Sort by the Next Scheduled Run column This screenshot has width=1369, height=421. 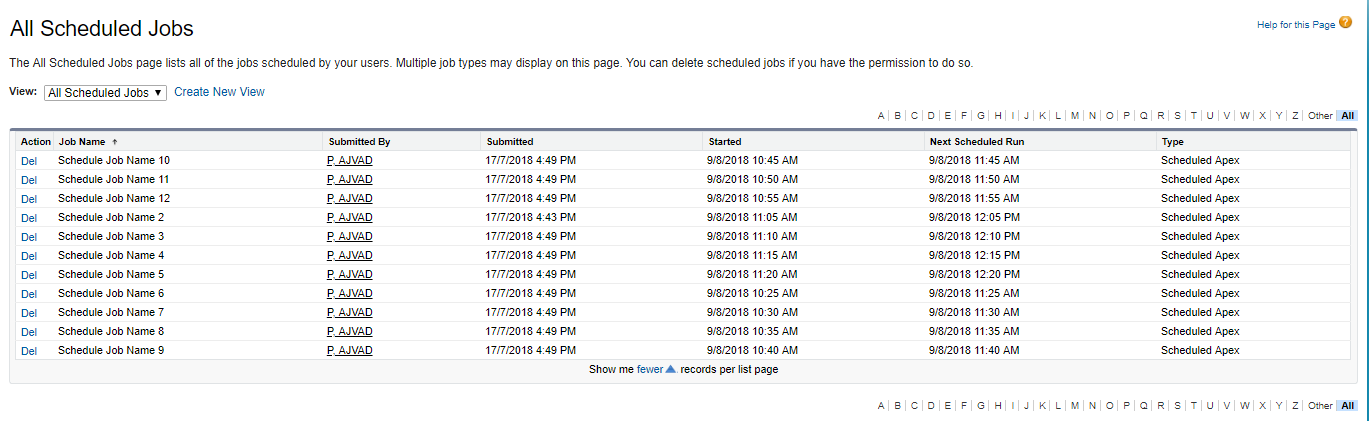[x=976, y=142]
